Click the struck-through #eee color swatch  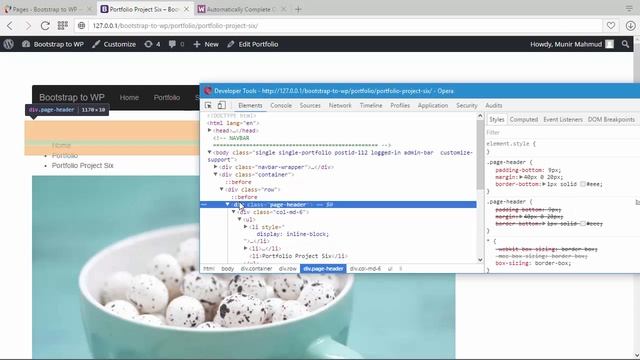tap(583, 224)
